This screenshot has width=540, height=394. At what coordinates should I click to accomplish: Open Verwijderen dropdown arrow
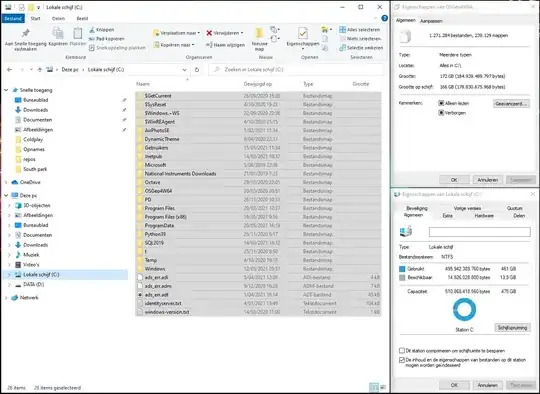pos(242,33)
